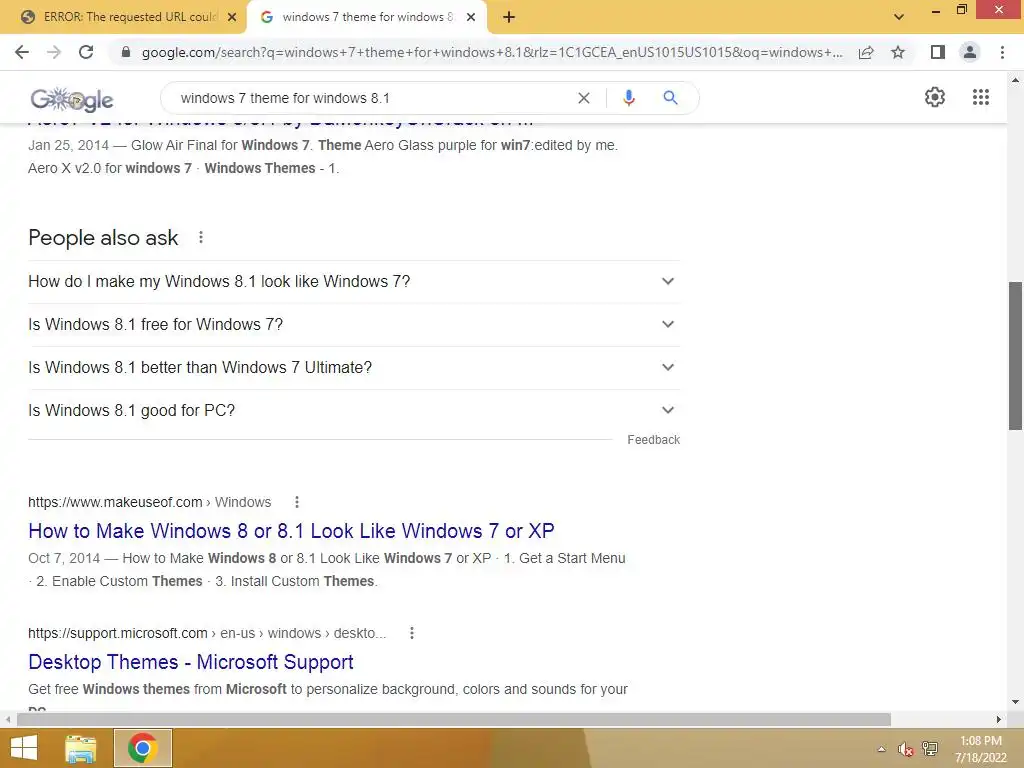The width and height of the screenshot is (1024, 768).
Task: Click the scroll up arrow
Action: click(1015, 80)
